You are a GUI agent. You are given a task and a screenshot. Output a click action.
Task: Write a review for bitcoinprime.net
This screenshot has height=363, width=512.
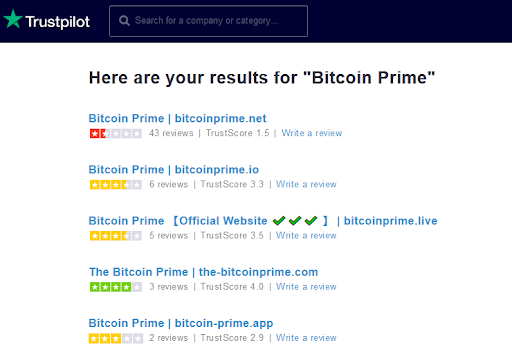312,133
